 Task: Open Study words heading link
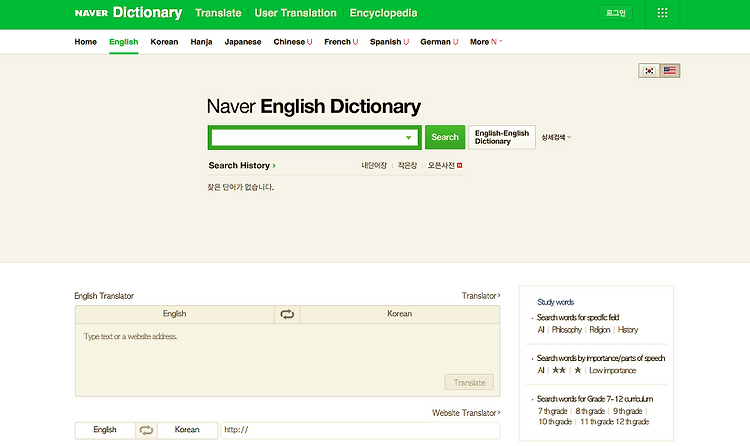[555, 302]
